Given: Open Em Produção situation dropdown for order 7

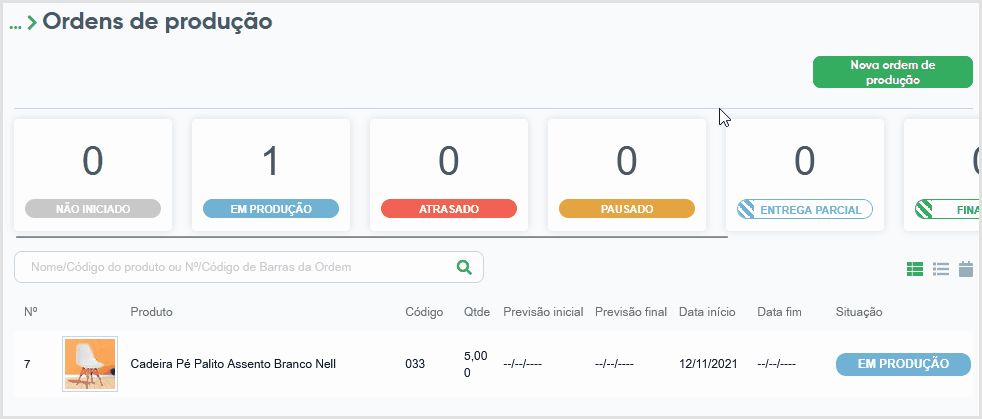Looking at the screenshot, I should coord(903,364).
